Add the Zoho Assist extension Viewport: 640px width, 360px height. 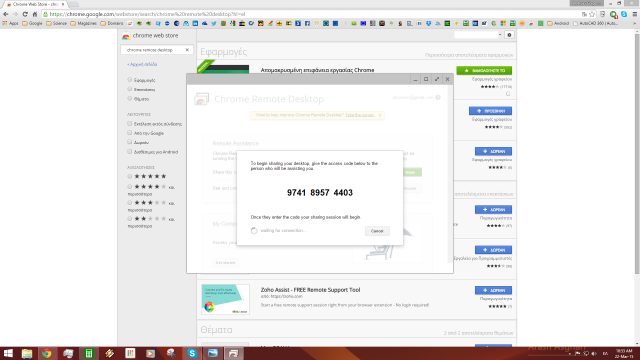coord(493,290)
